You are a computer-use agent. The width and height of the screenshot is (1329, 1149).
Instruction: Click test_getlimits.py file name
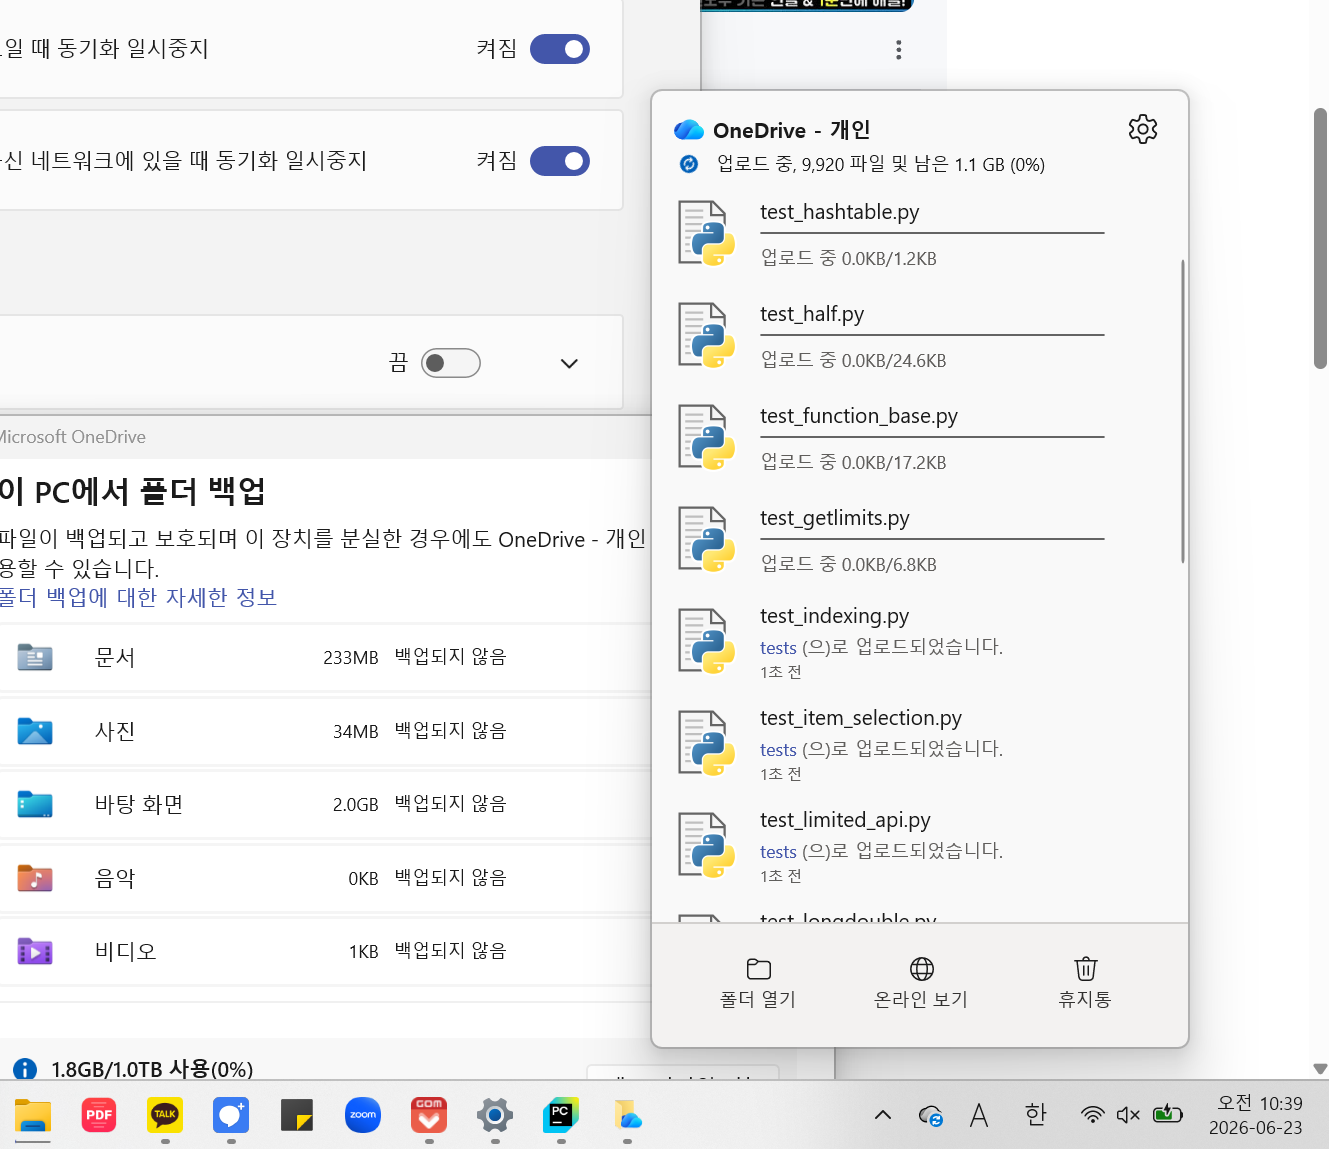[835, 518]
